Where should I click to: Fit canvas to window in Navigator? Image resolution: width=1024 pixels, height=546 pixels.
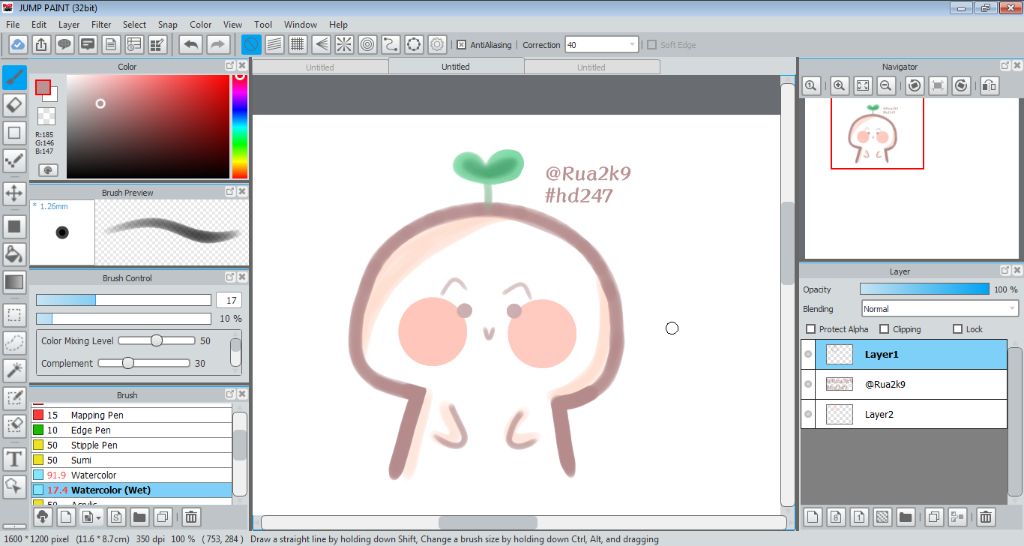[863, 86]
